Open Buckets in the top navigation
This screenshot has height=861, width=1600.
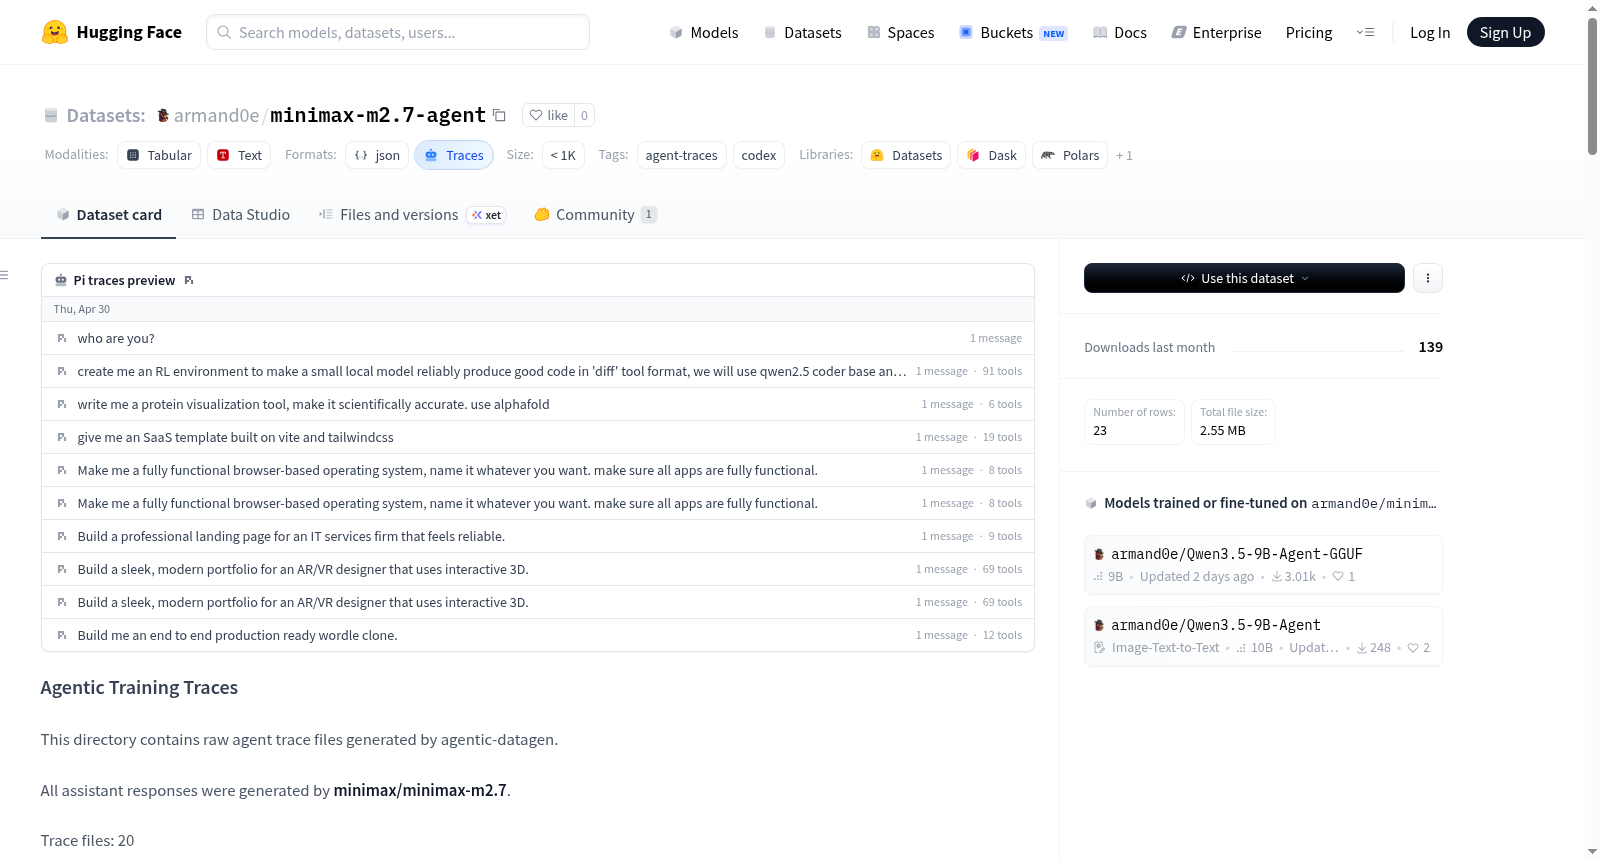click(1013, 32)
